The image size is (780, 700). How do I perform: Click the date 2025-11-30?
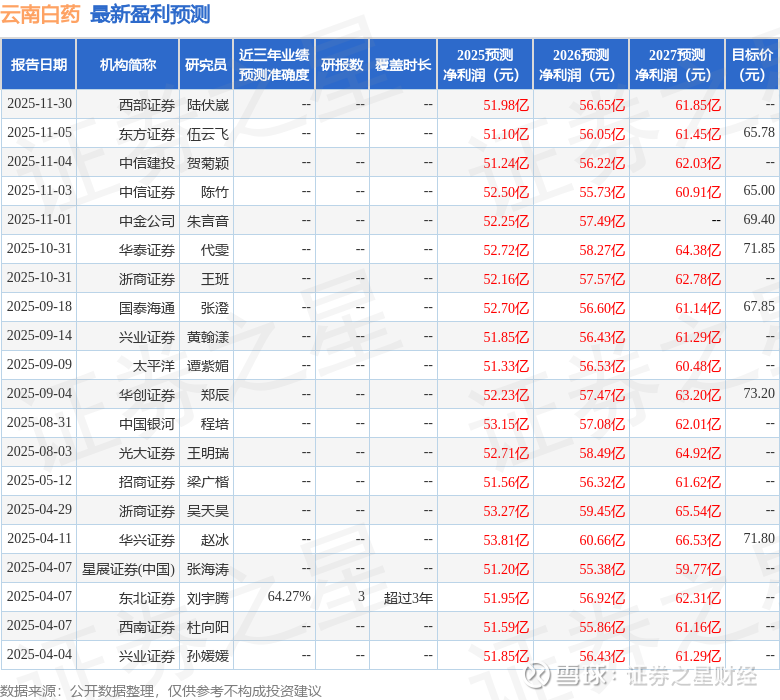[39, 103]
